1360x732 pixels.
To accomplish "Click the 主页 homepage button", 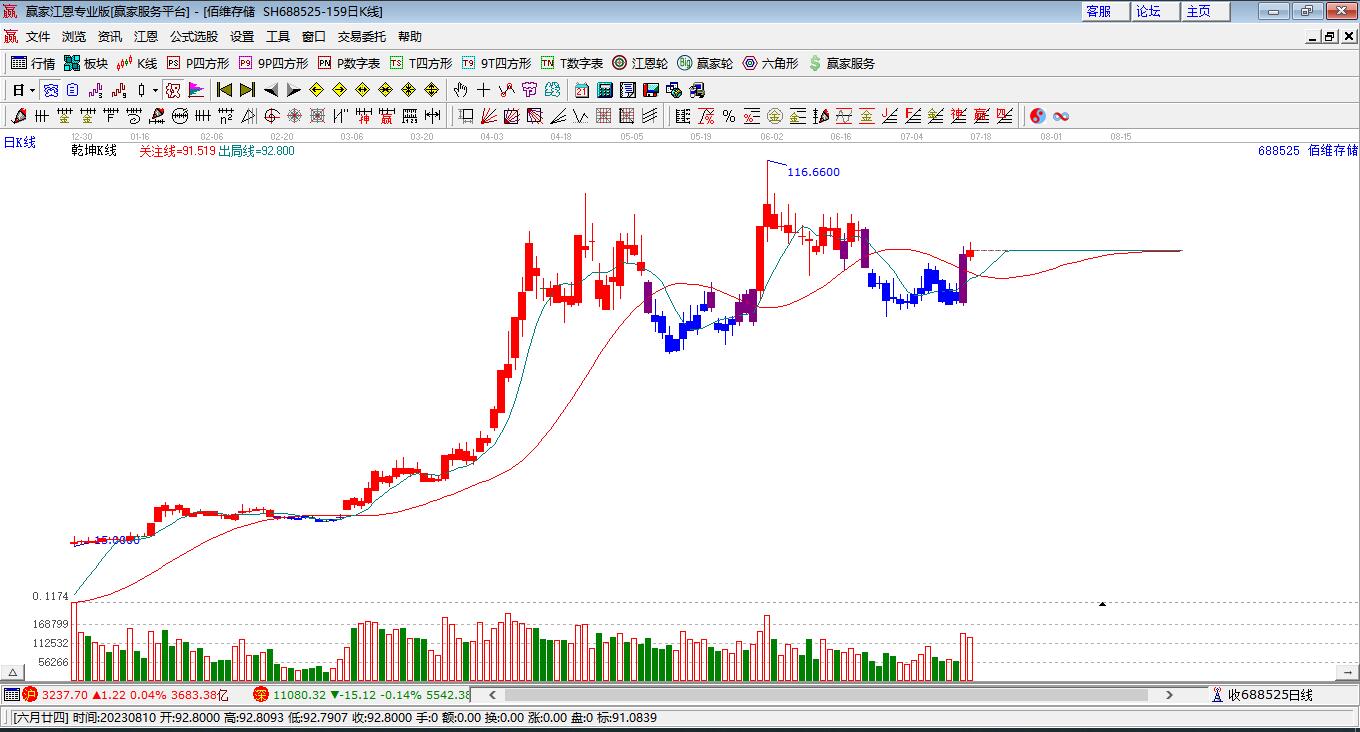I will click(1205, 11).
